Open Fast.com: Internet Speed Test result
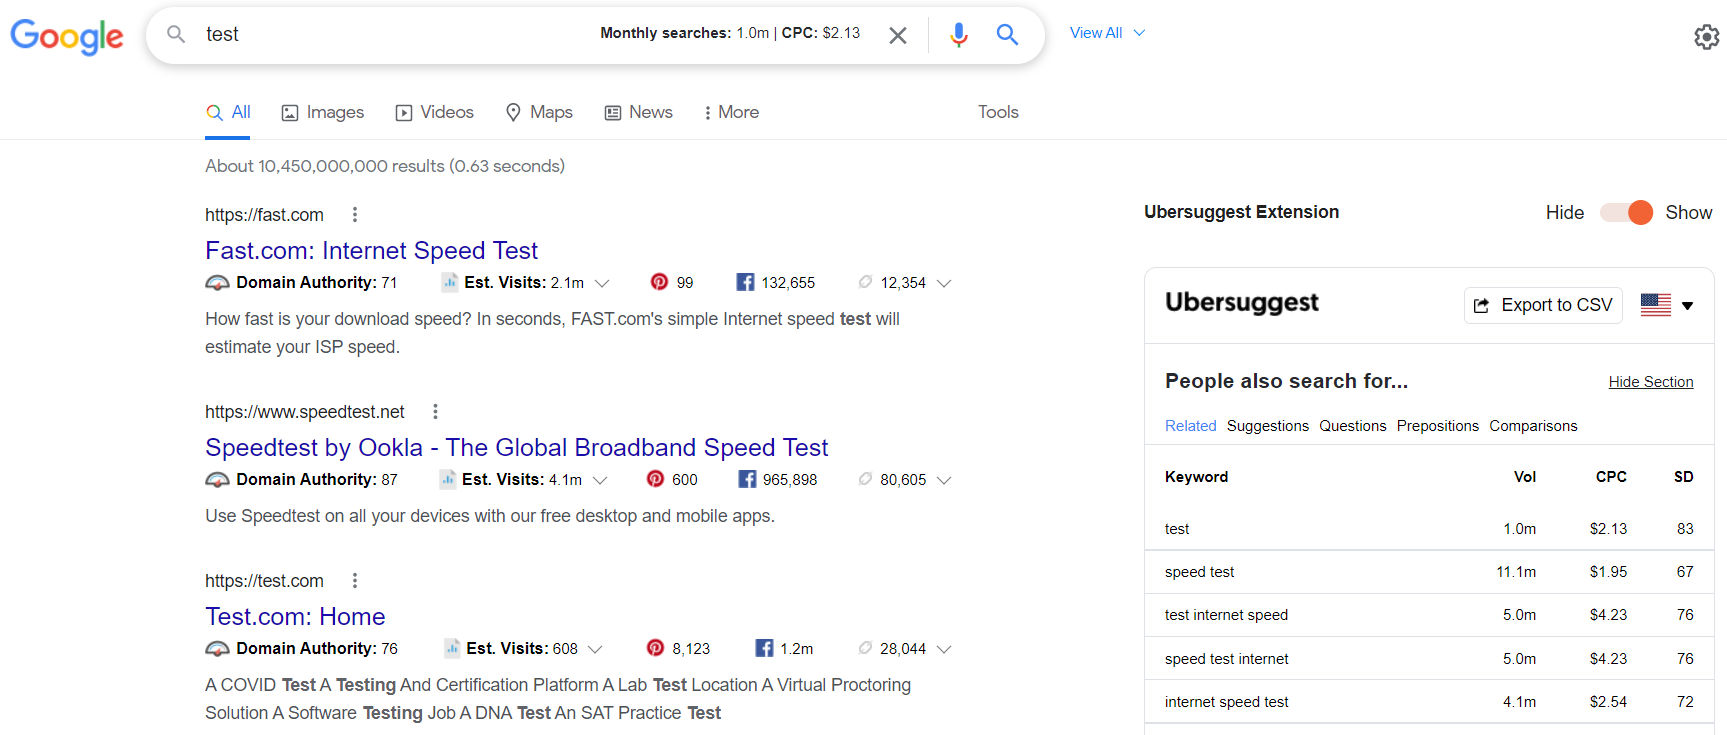Screen dimensions: 1727x735 point(371,250)
